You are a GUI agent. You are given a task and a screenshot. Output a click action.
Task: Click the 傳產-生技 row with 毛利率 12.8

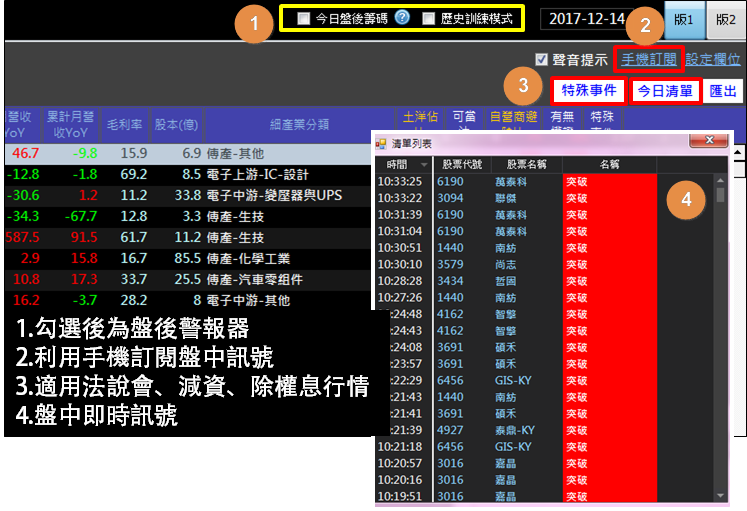coord(188,216)
